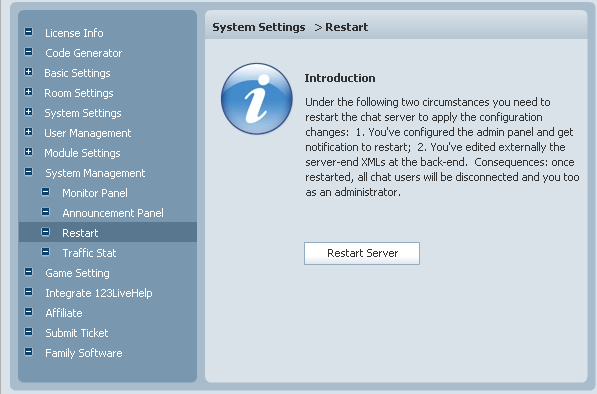Expand Basic Settings with the plus icon
This screenshot has width=597, height=394.
point(29,72)
